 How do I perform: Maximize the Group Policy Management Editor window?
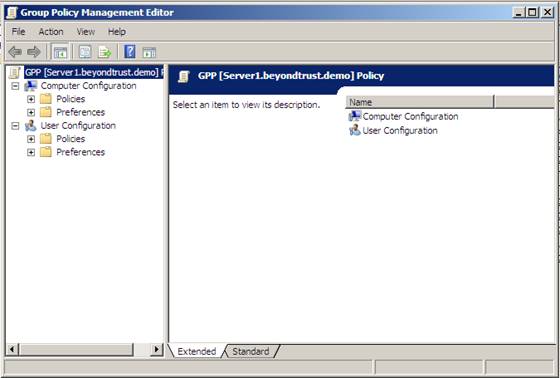pos(532,13)
